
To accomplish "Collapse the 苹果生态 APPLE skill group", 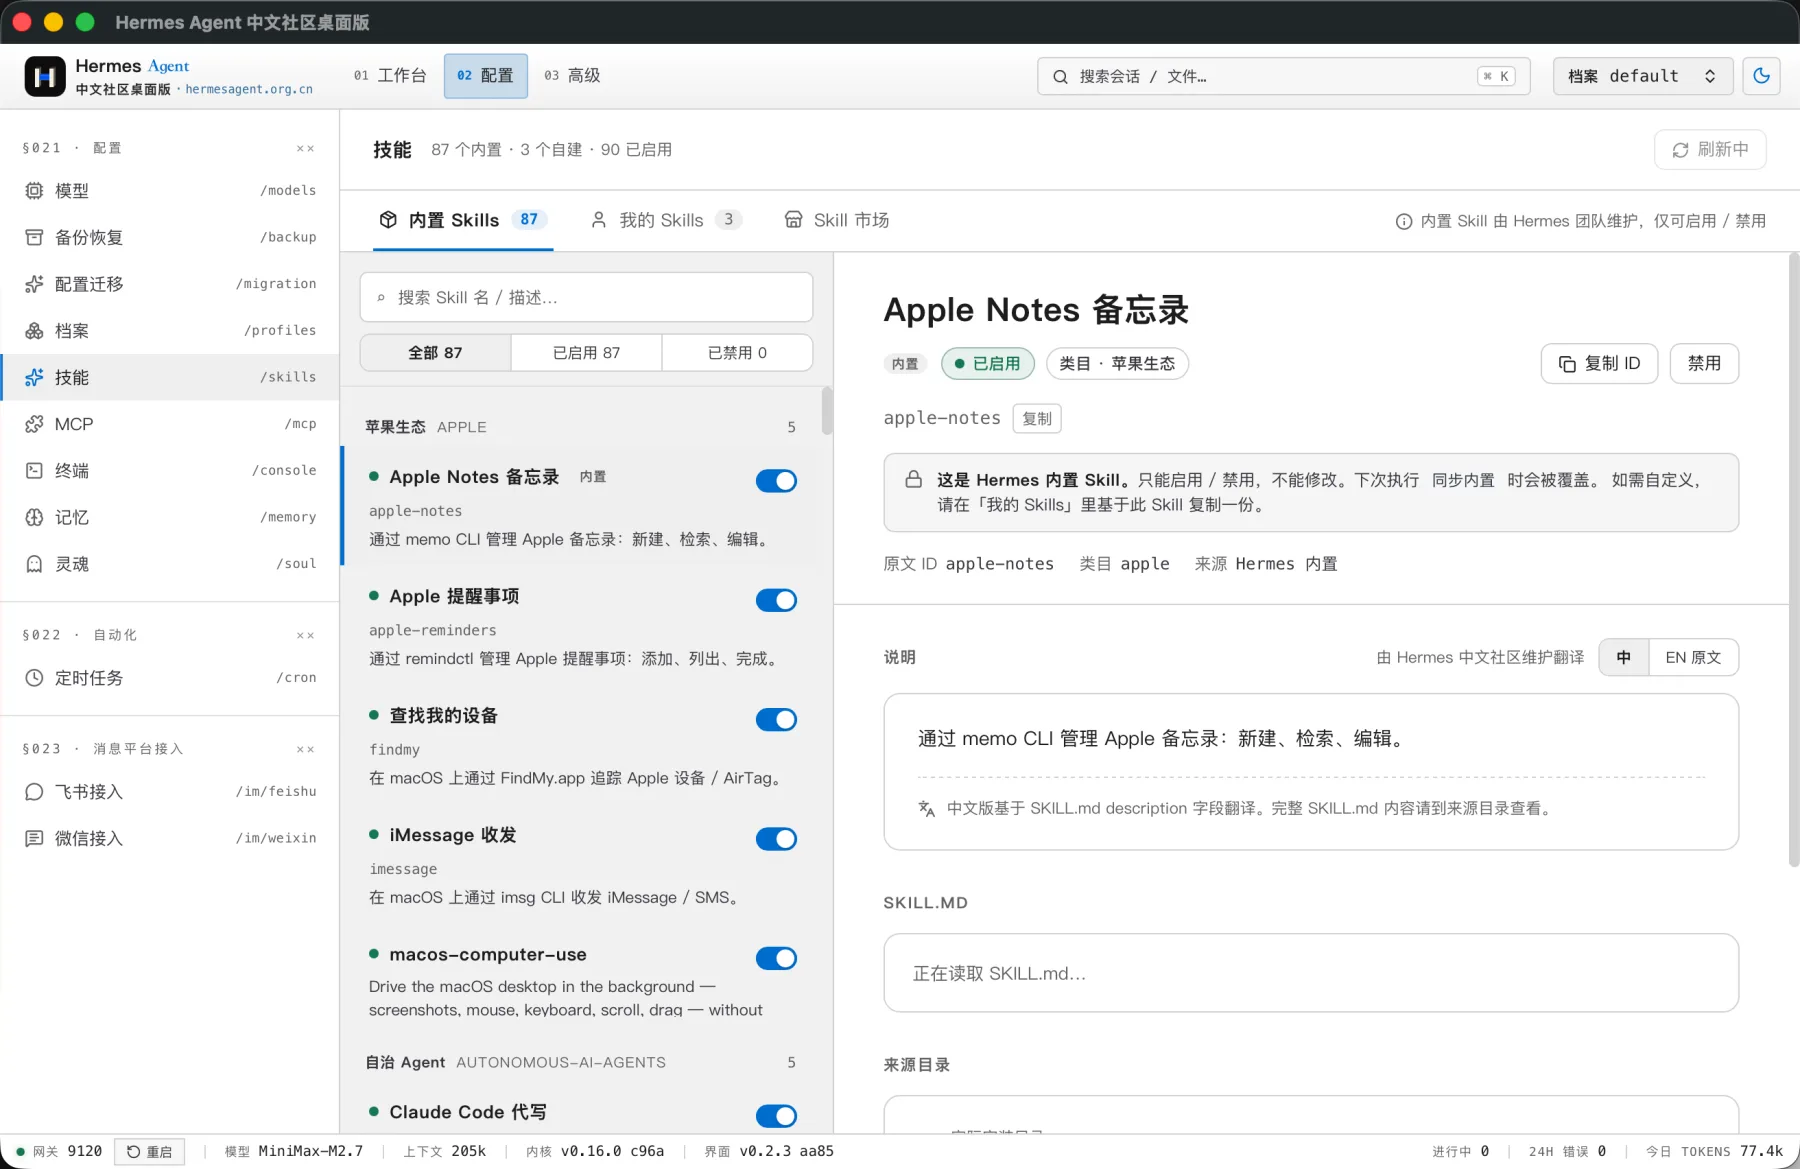I will point(580,427).
